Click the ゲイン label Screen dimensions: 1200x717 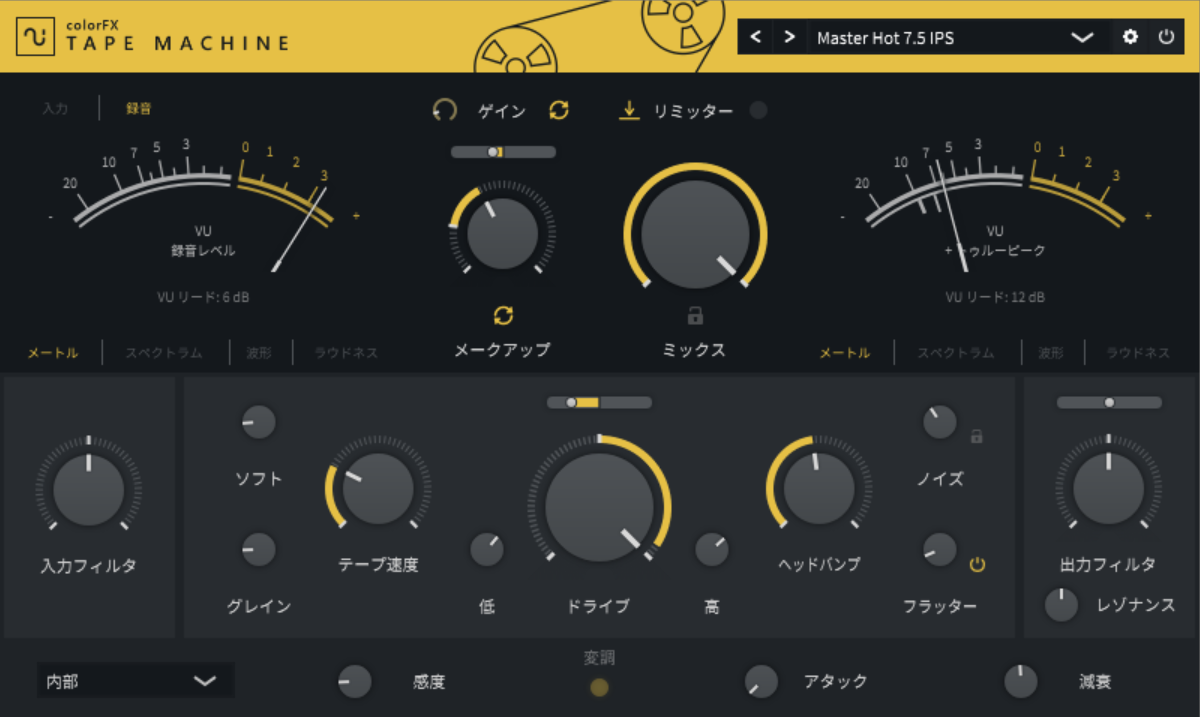coord(501,111)
